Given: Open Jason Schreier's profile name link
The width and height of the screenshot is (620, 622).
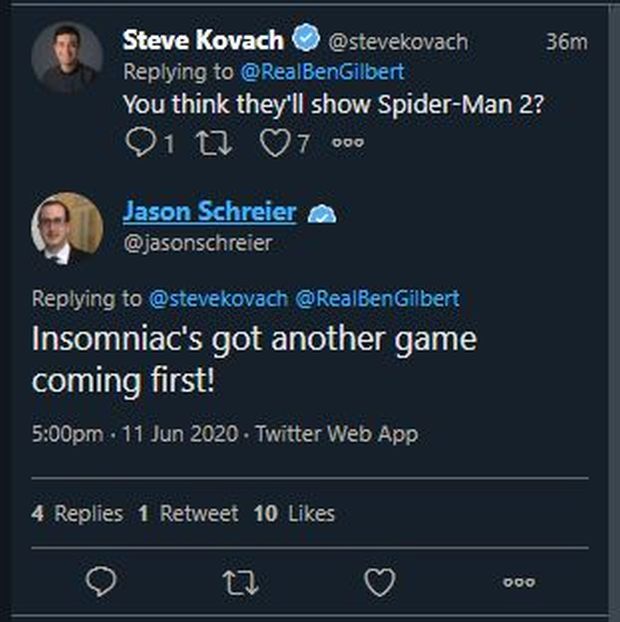Looking at the screenshot, I should point(209,212).
